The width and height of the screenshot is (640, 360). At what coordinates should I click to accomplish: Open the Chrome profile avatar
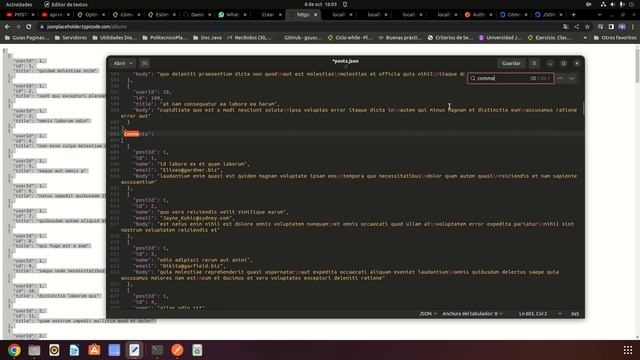click(622, 27)
